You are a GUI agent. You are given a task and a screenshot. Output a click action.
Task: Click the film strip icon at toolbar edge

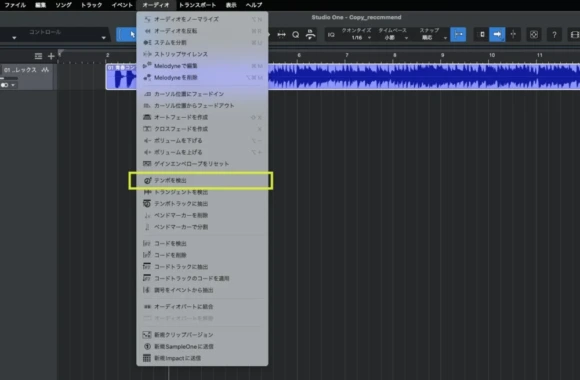click(x=574, y=35)
